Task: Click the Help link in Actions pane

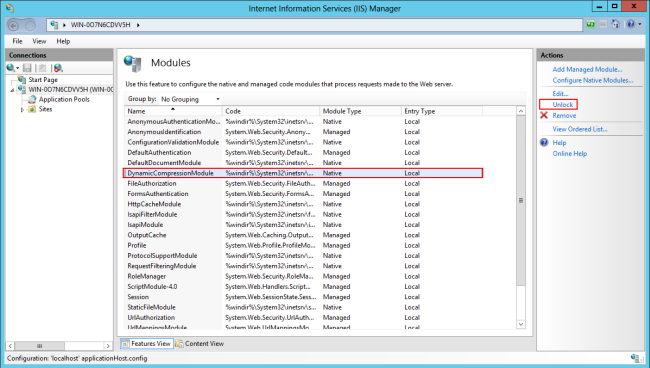Action: pyautogui.click(x=559, y=143)
